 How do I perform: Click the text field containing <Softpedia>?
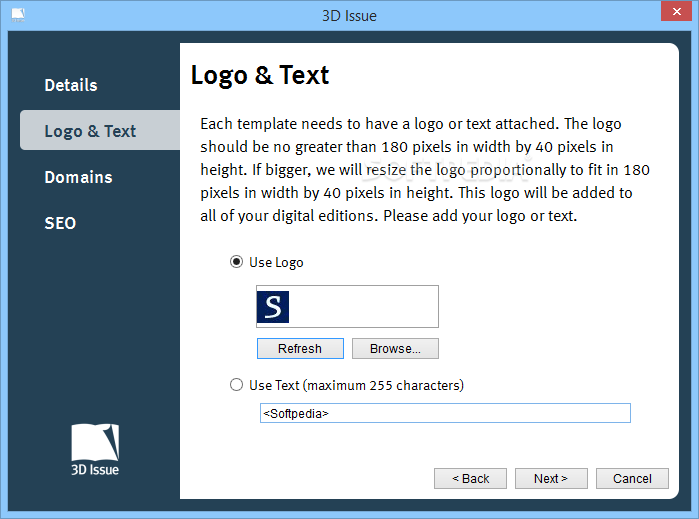point(445,413)
